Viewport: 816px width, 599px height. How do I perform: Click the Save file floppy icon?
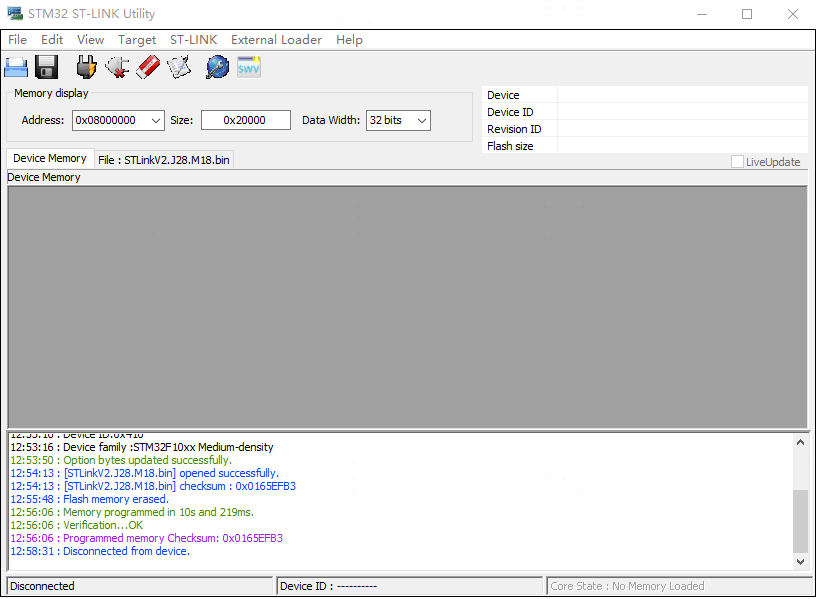pyautogui.click(x=46, y=67)
